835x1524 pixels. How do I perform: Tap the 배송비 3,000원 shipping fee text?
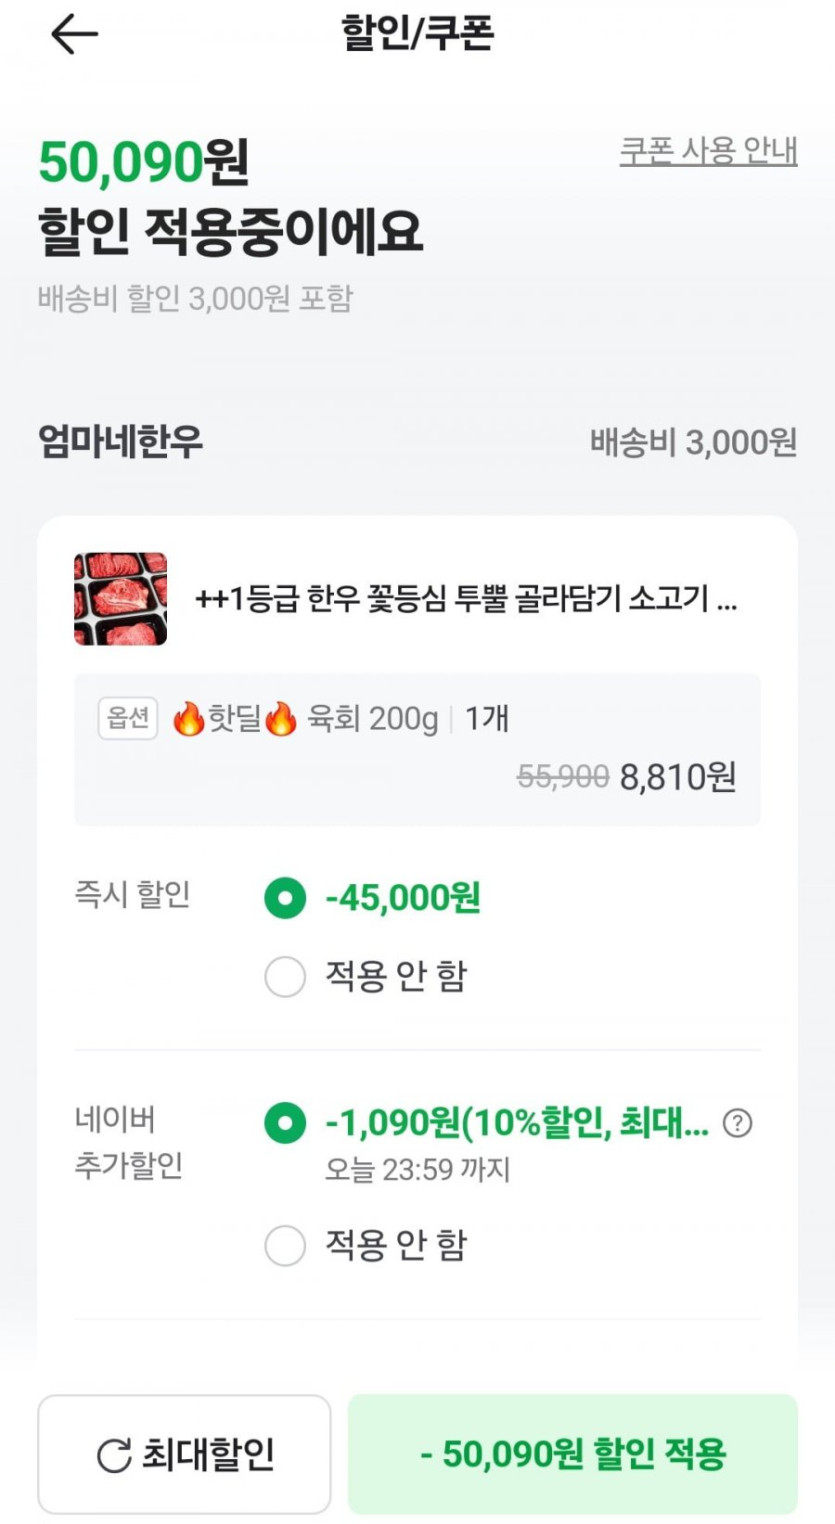(x=693, y=442)
